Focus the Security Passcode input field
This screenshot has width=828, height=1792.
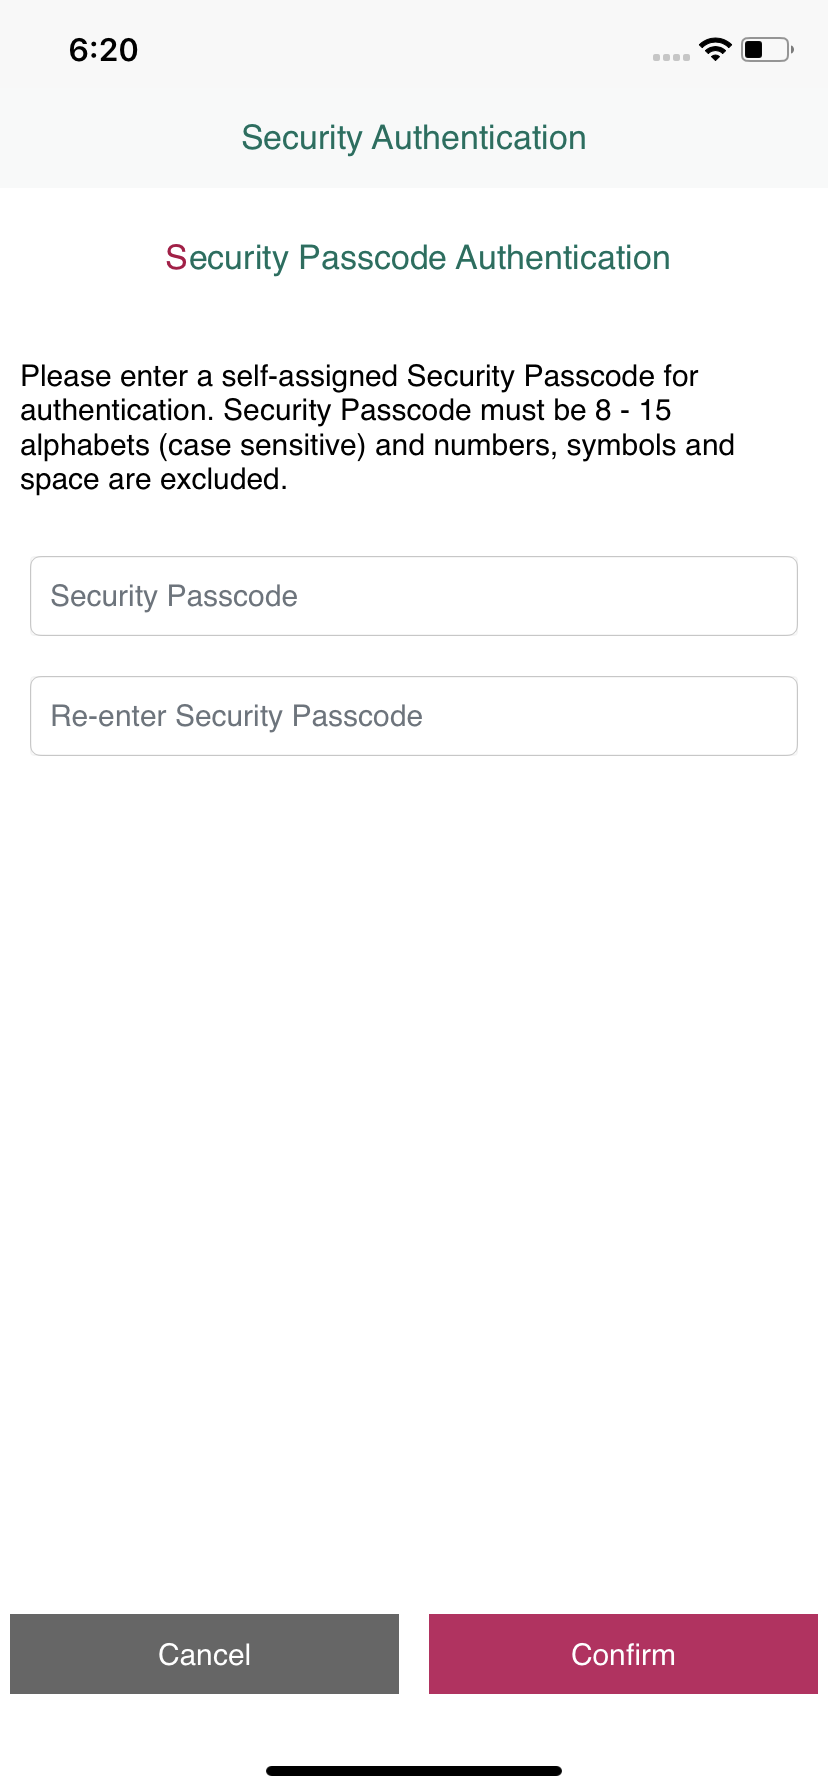[414, 596]
